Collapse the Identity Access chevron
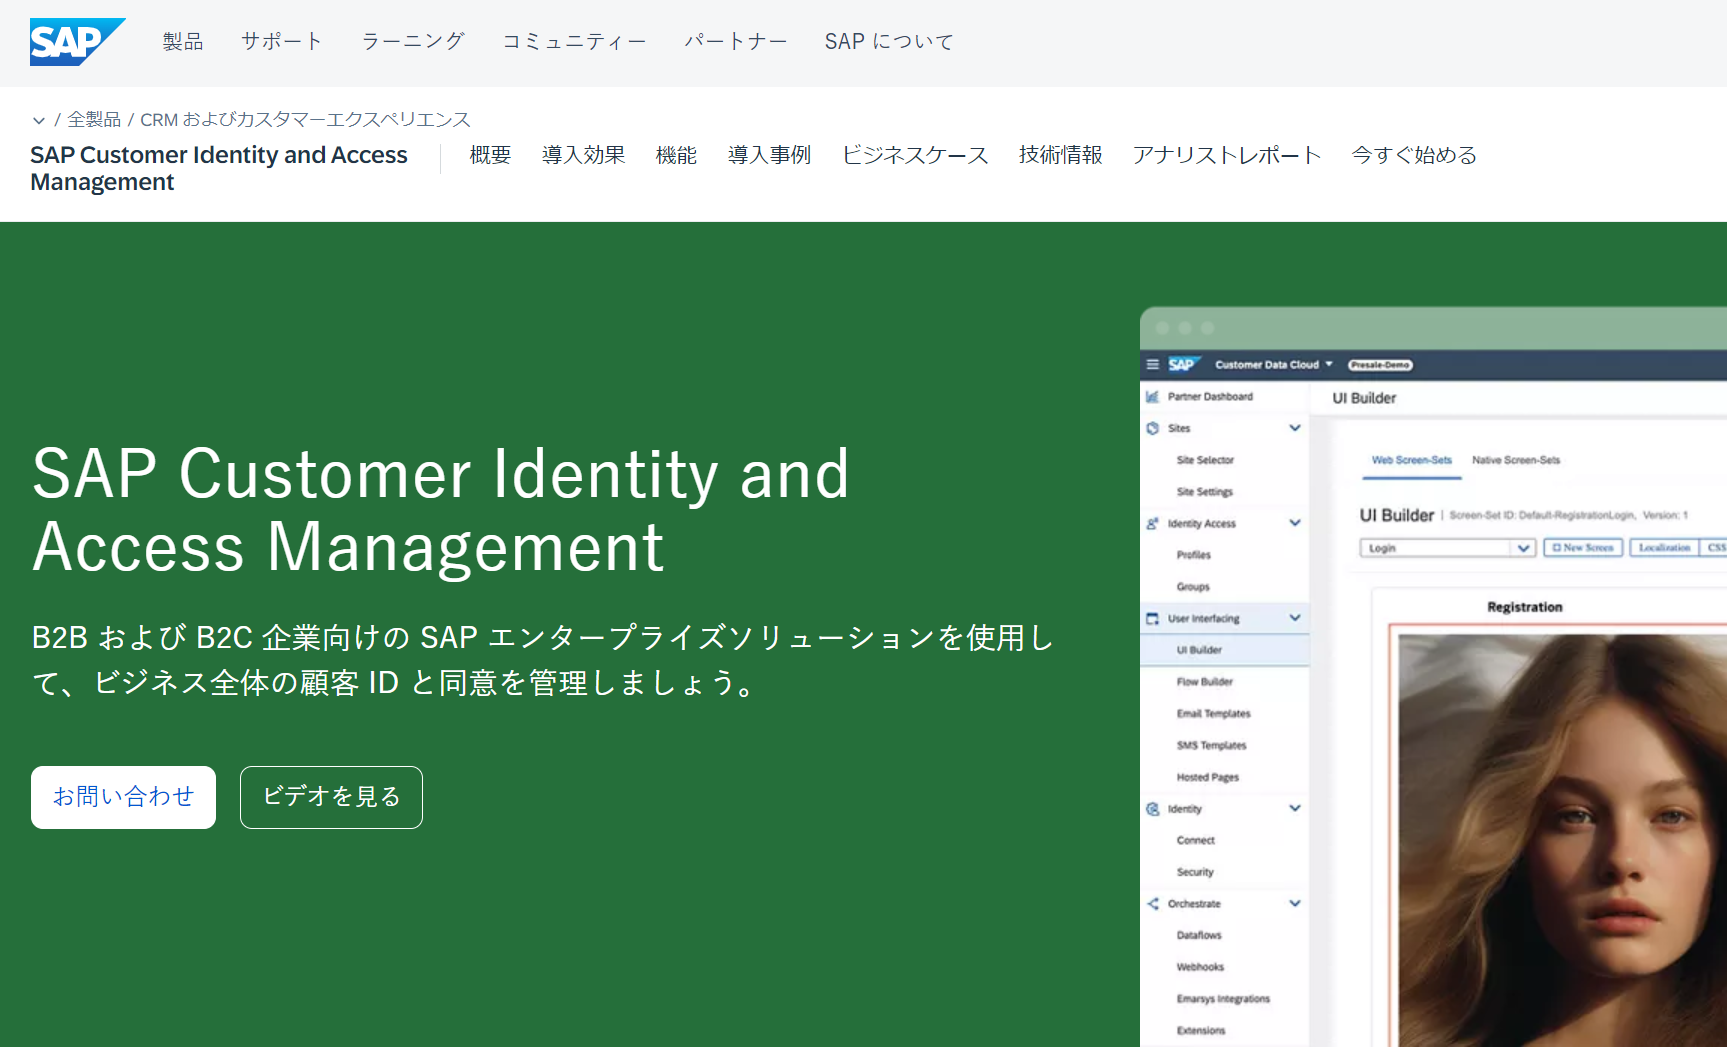Screen dimensions: 1727x1050 [x=1295, y=523]
